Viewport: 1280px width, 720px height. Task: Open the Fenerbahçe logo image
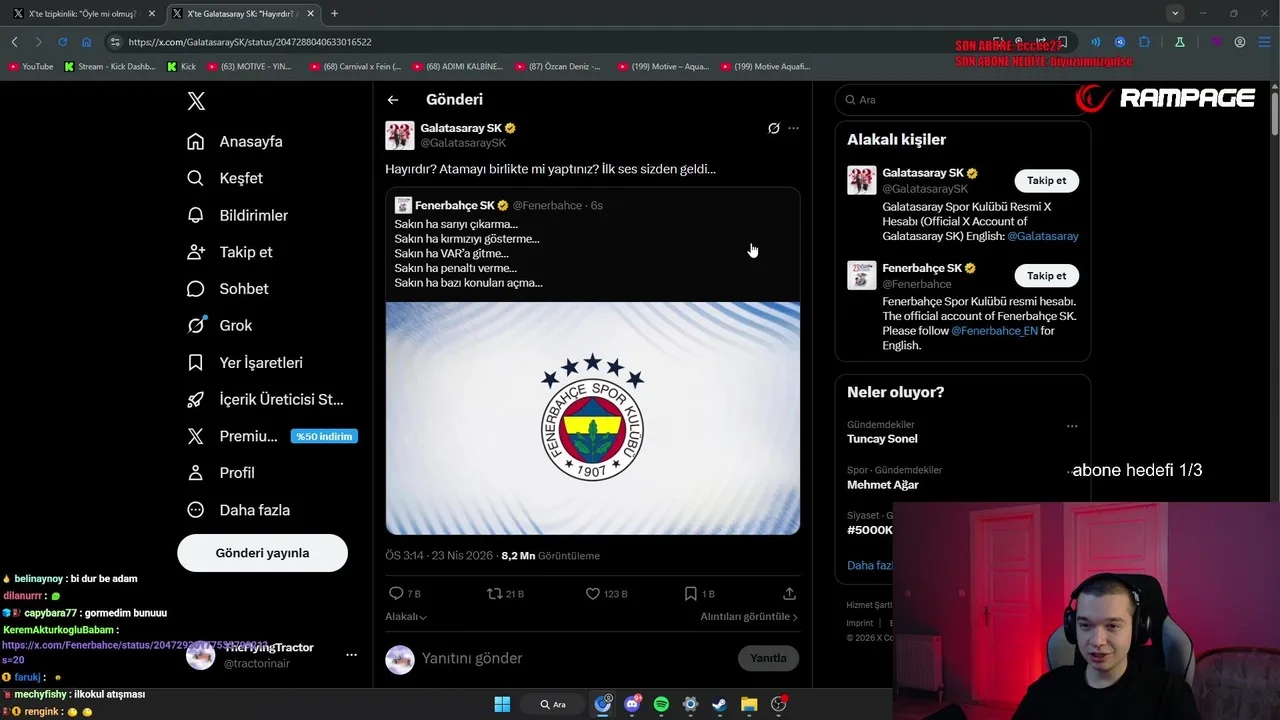point(592,418)
